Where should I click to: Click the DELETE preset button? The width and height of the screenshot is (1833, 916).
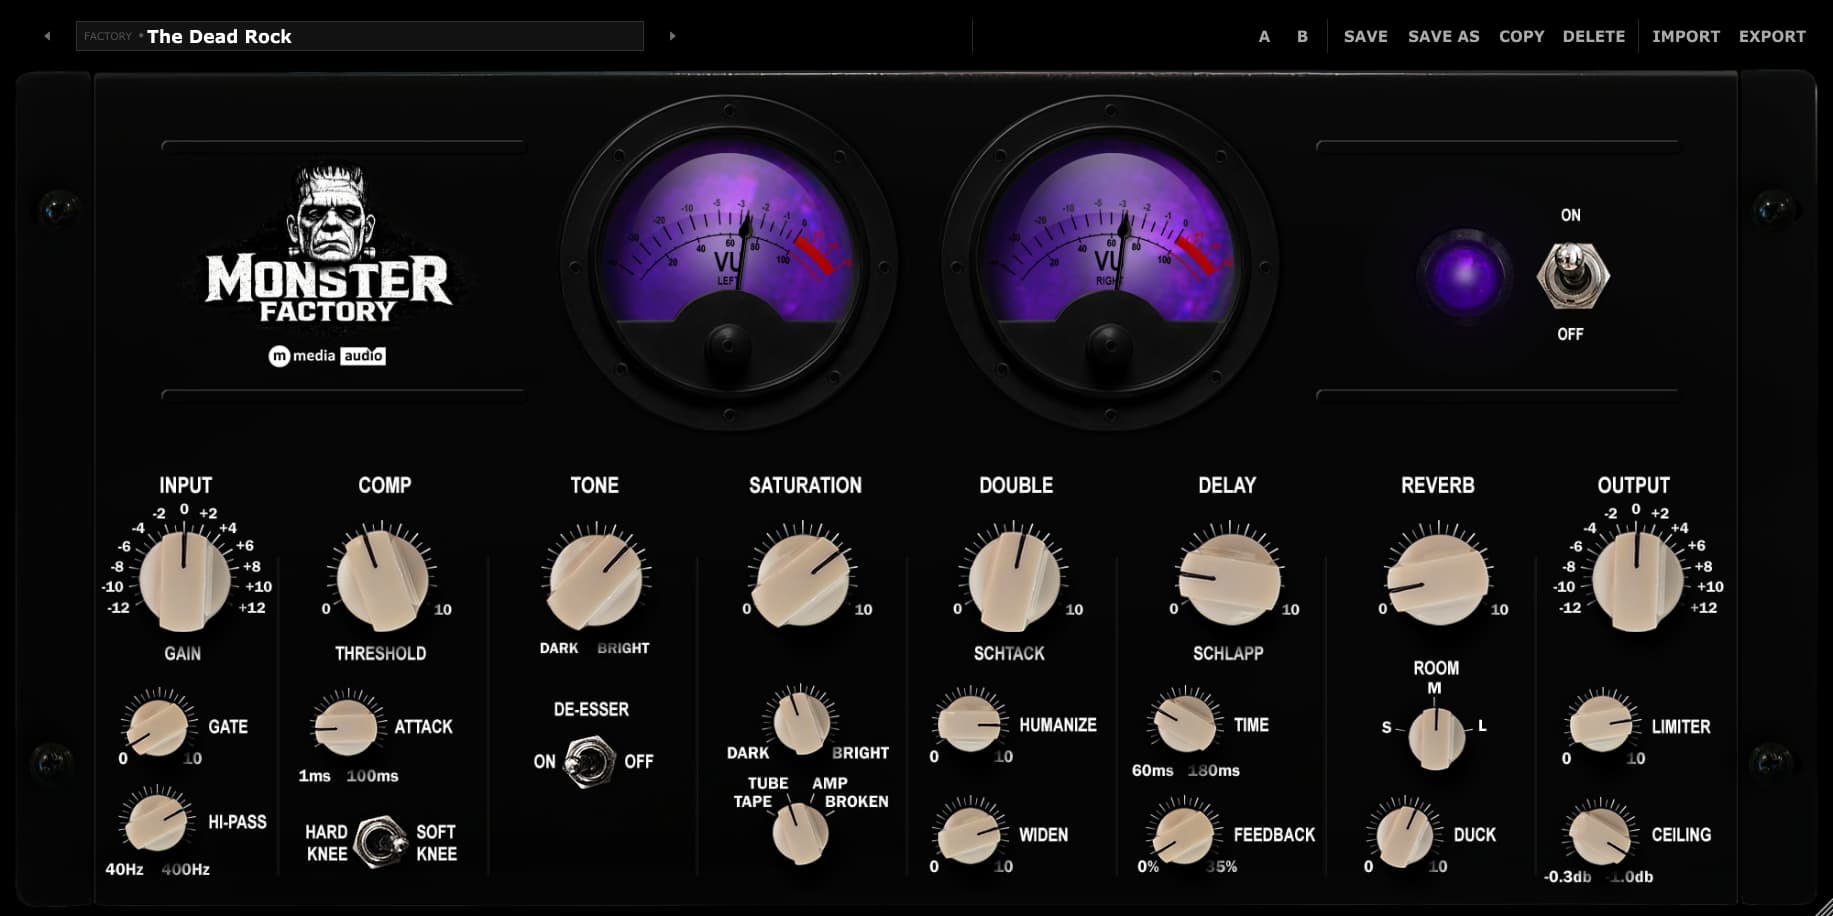point(1593,36)
